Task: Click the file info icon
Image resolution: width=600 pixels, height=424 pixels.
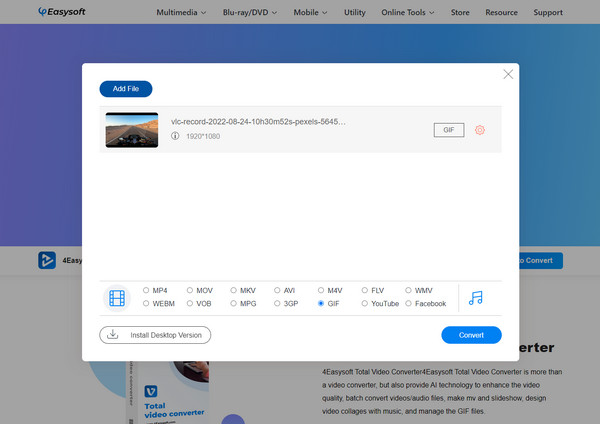Action: [x=175, y=136]
